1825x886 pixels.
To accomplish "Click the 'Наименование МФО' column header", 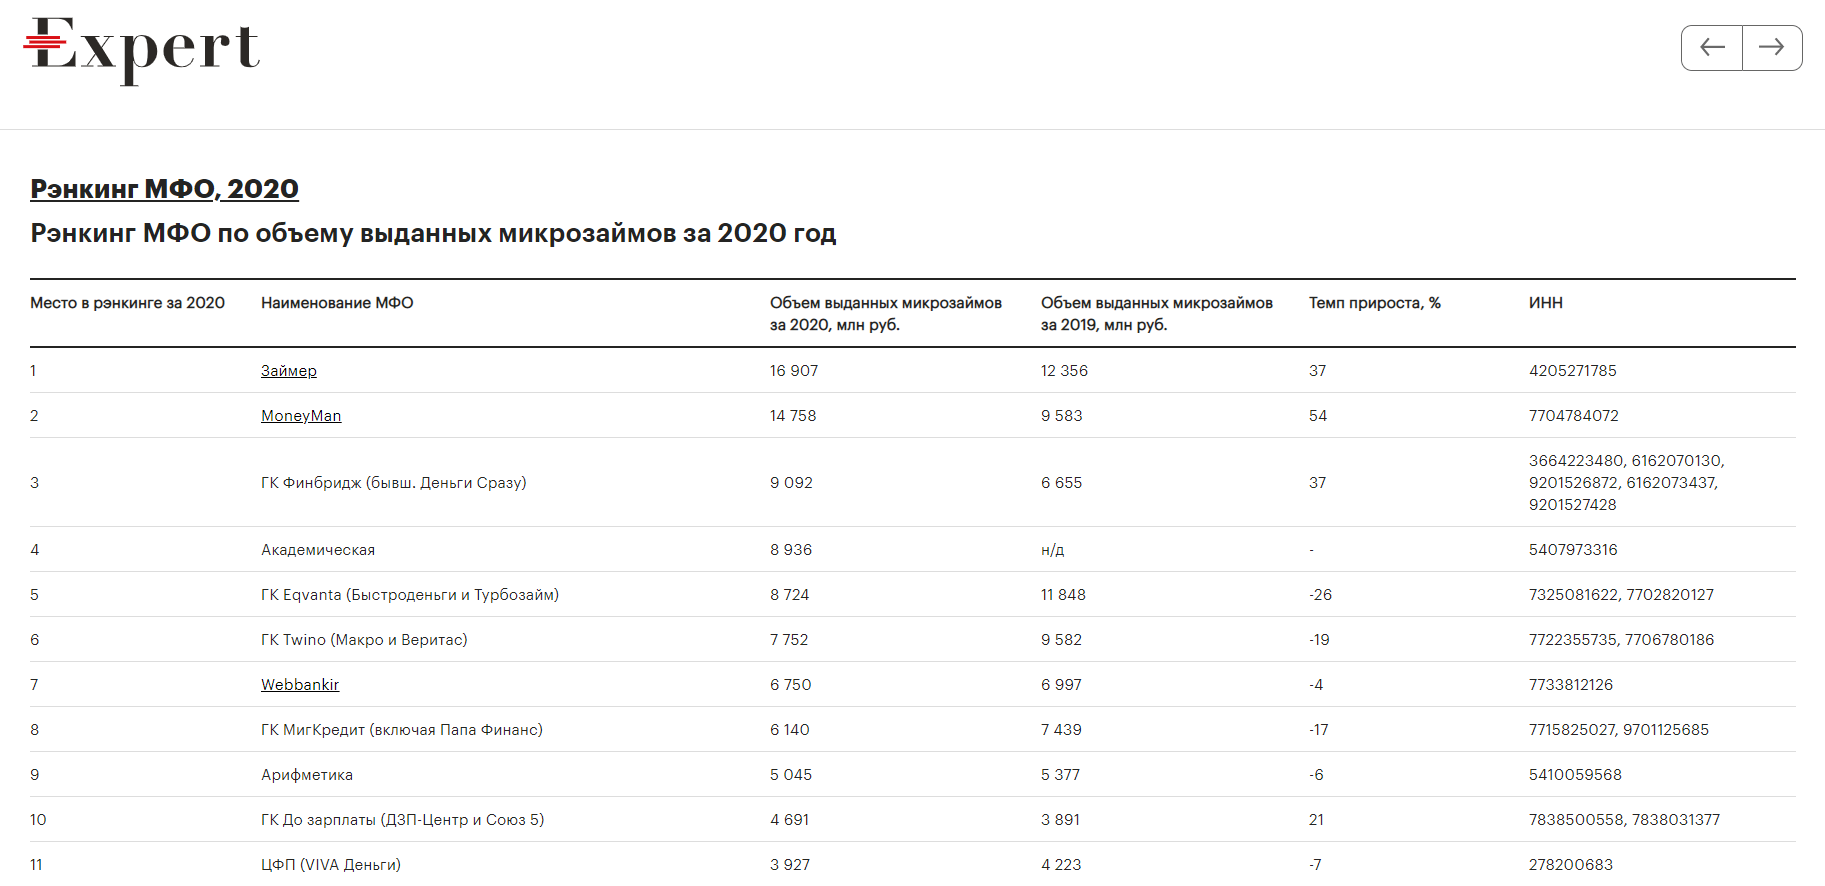I will (337, 303).
